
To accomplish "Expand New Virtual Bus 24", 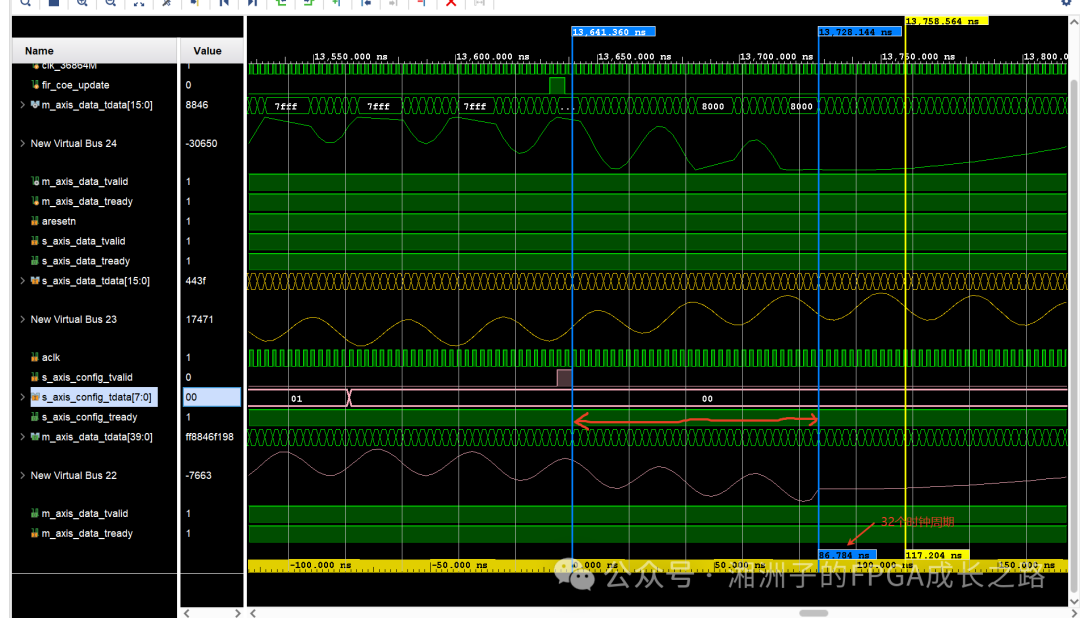I will (23, 143).
